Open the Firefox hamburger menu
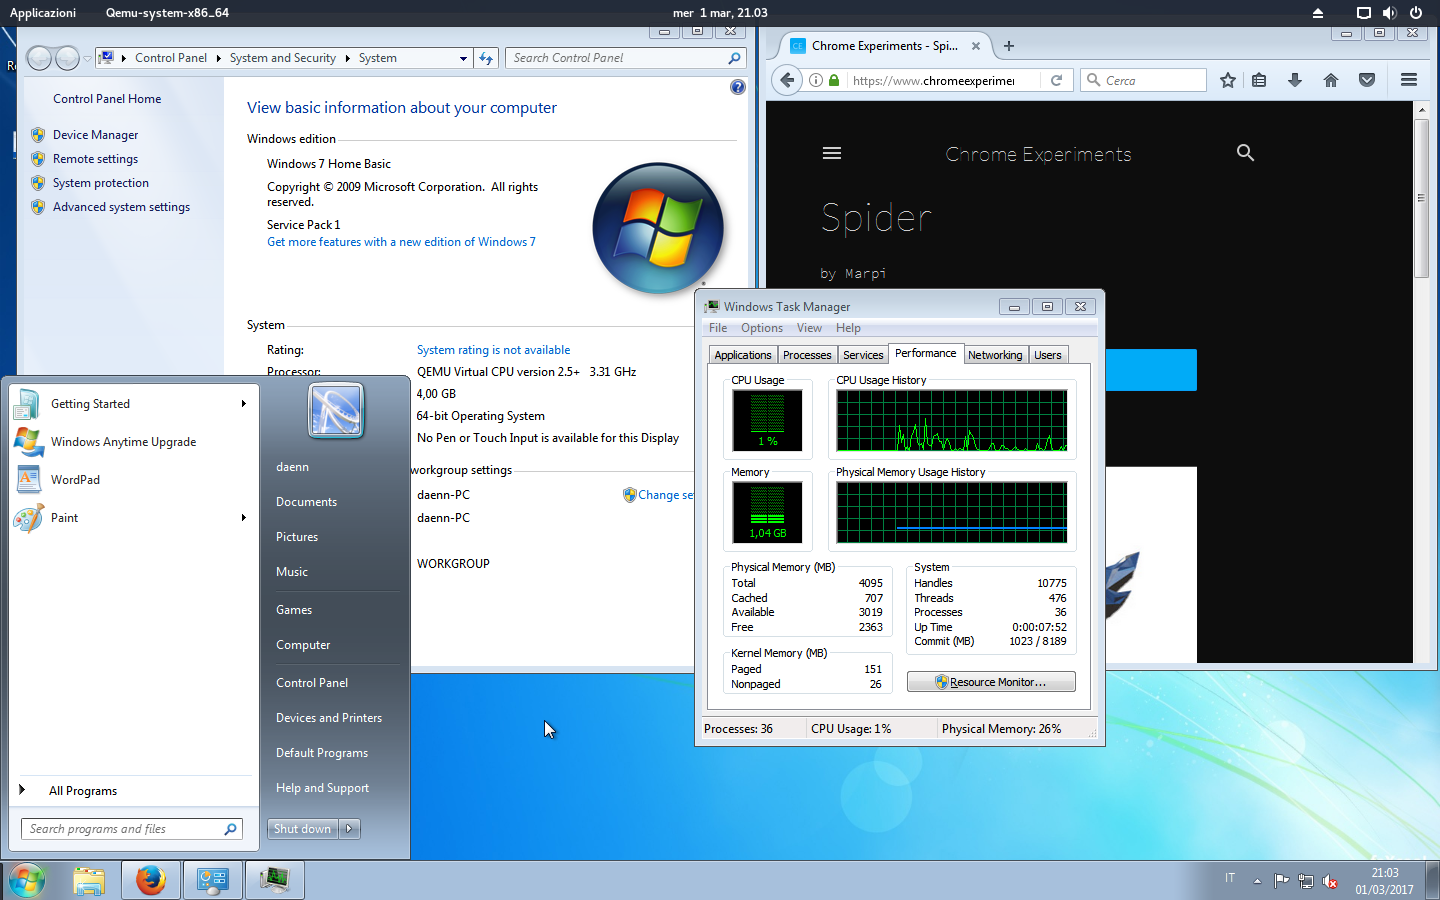This screenshot has height=900, width=1440. point(1409,80)
